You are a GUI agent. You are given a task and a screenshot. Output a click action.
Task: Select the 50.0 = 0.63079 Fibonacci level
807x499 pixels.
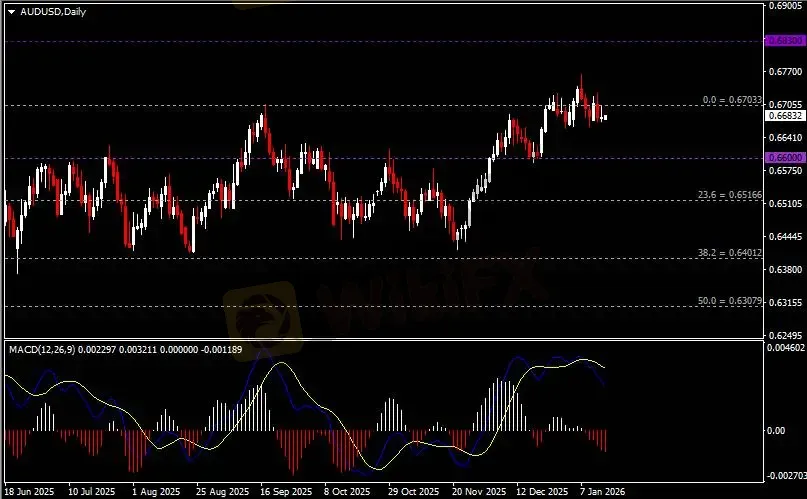[731, 300]
